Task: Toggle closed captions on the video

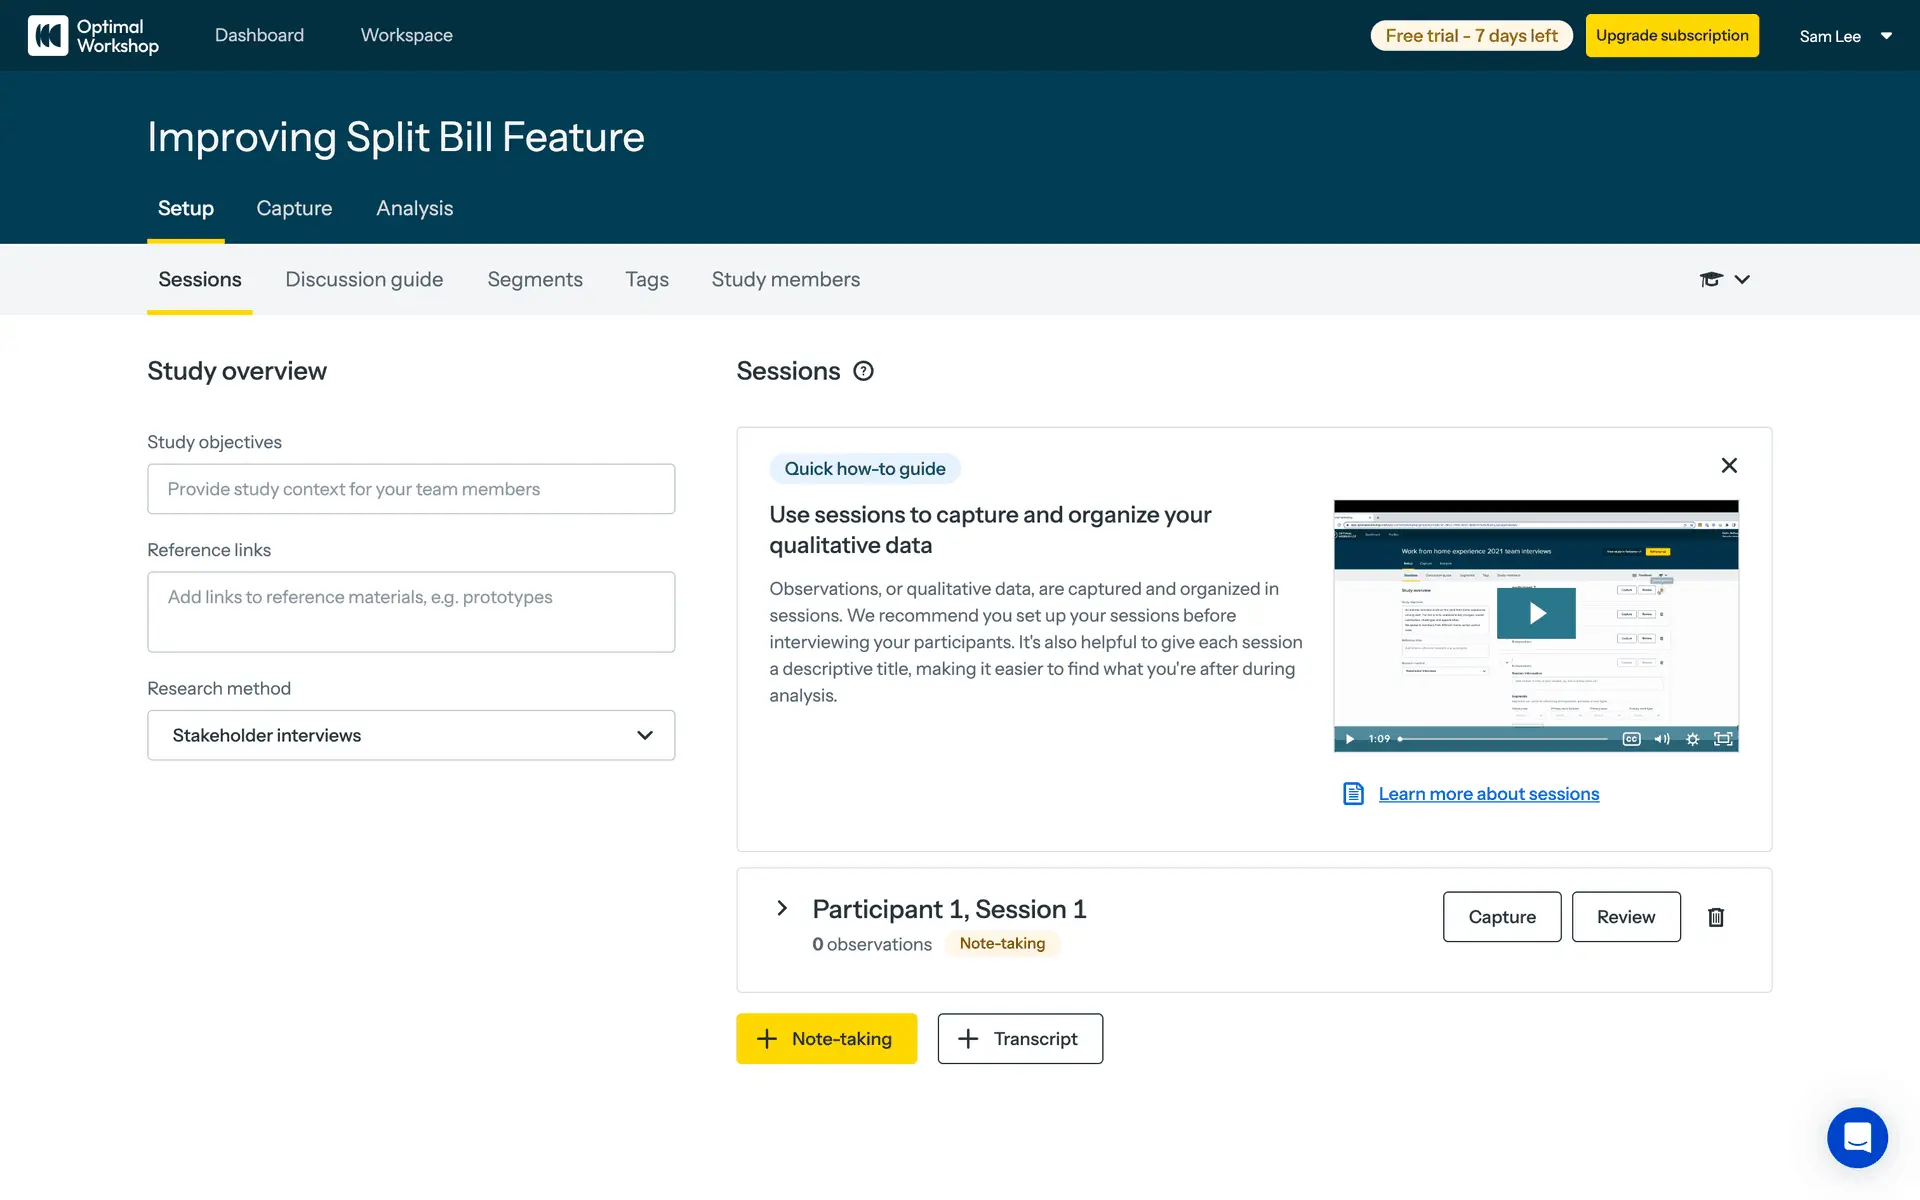Action: [1631, 739]
